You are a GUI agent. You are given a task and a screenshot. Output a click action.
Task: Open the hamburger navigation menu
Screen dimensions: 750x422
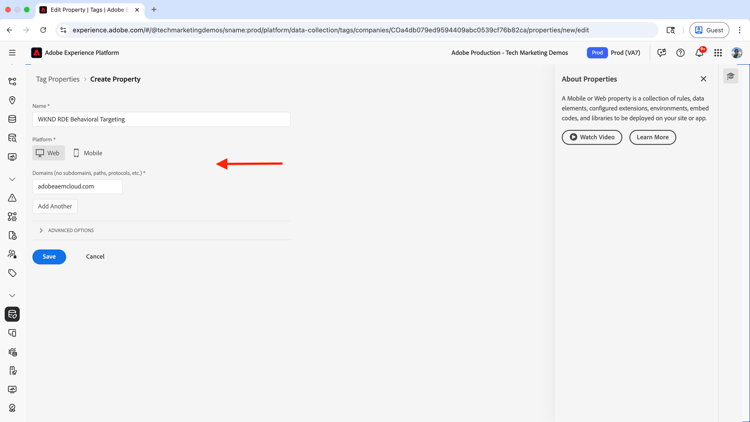[x=12, y=53]
